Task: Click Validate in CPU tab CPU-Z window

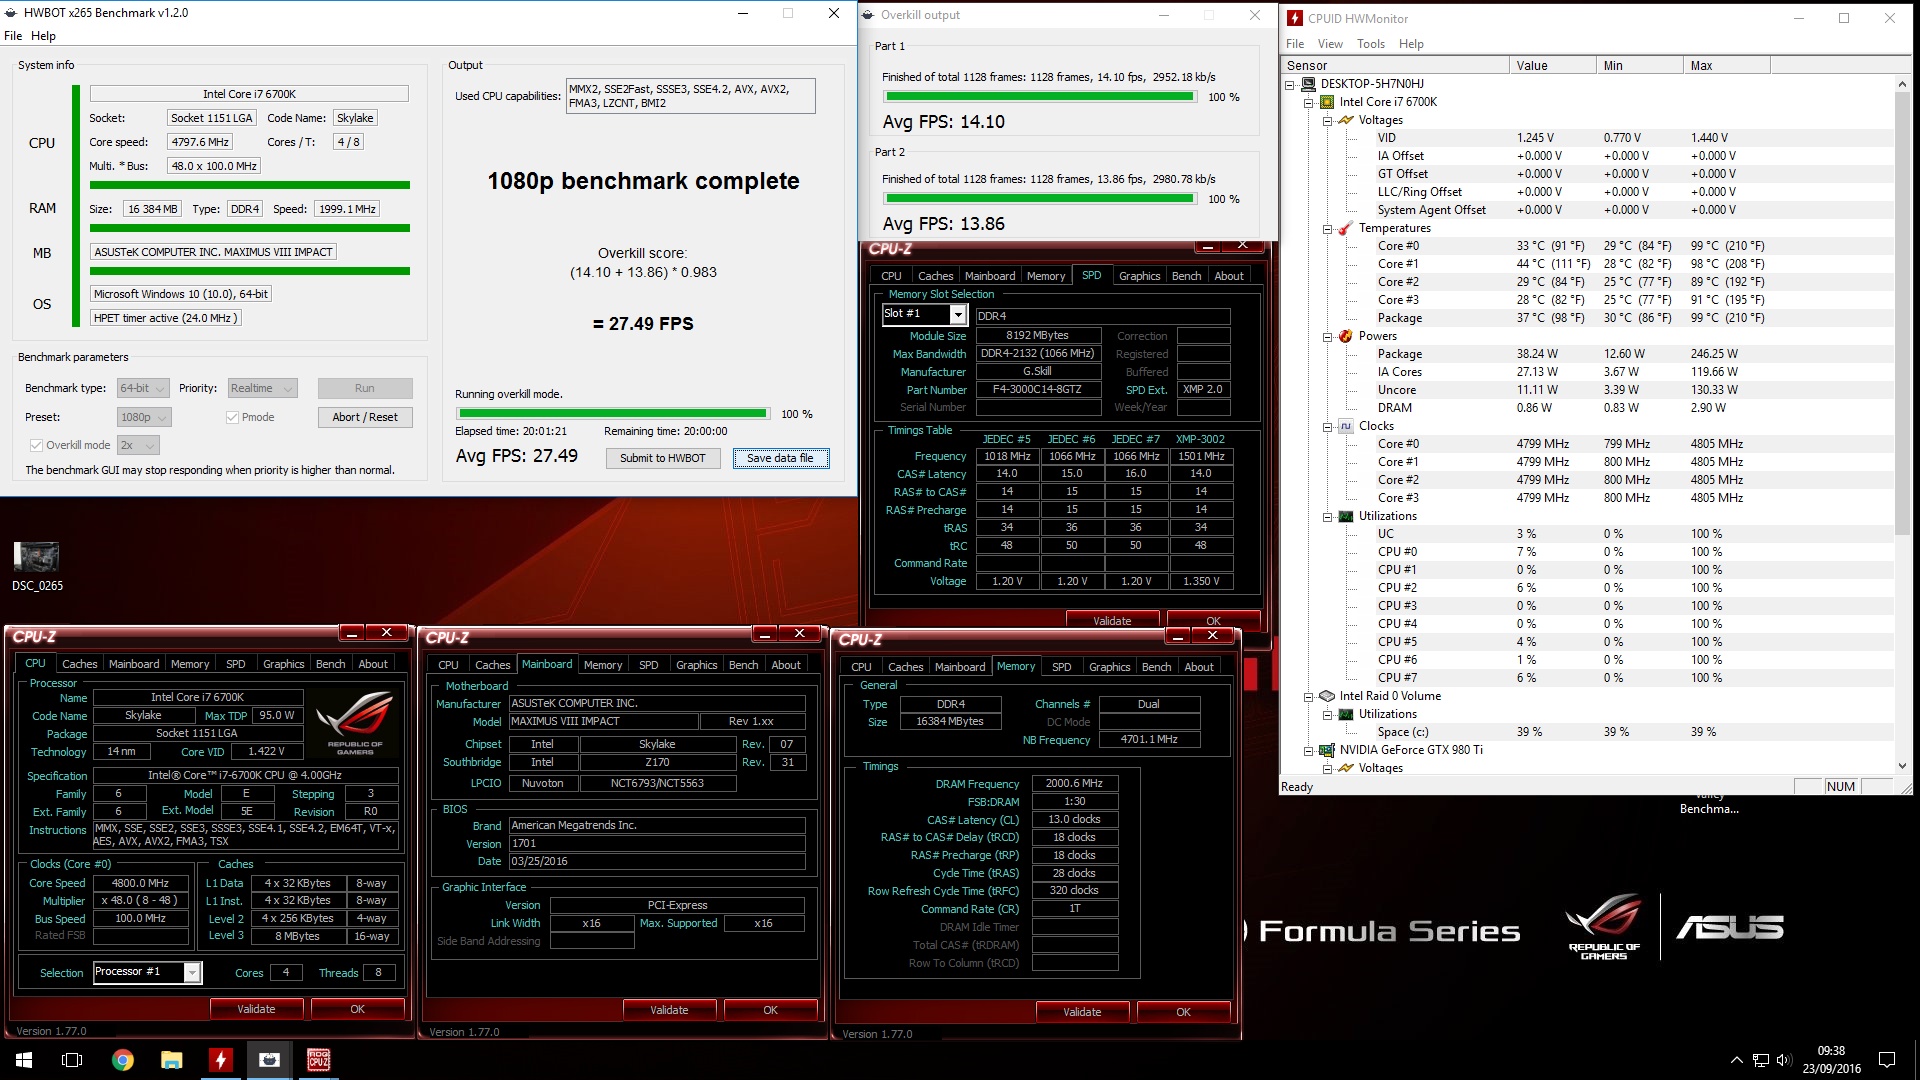Action: coord(256,1009)
